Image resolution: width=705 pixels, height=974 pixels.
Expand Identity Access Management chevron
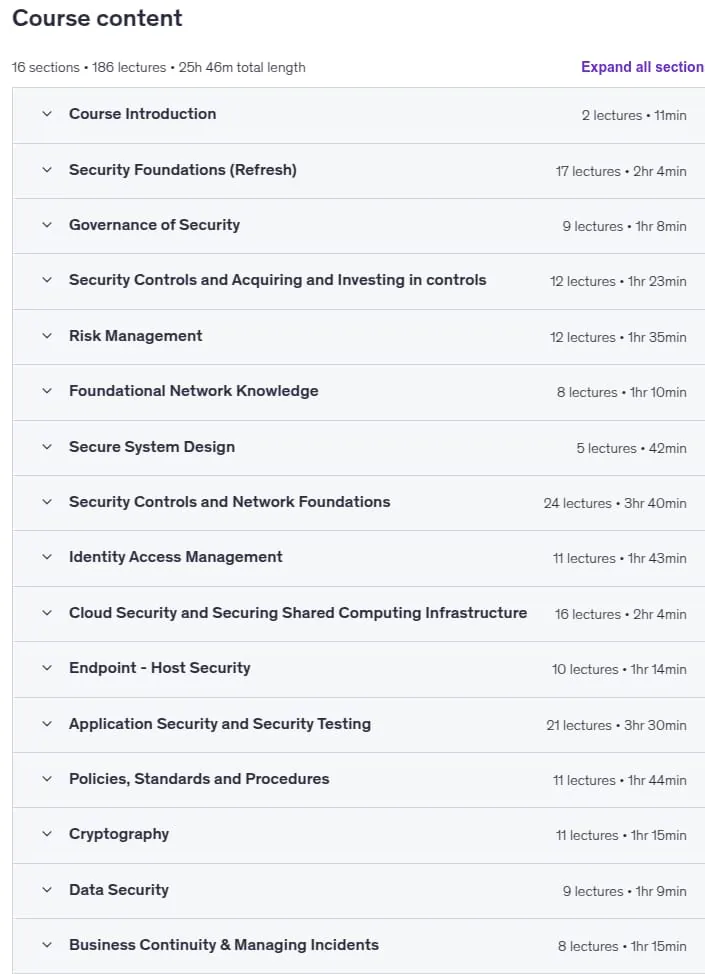(47, 557)
